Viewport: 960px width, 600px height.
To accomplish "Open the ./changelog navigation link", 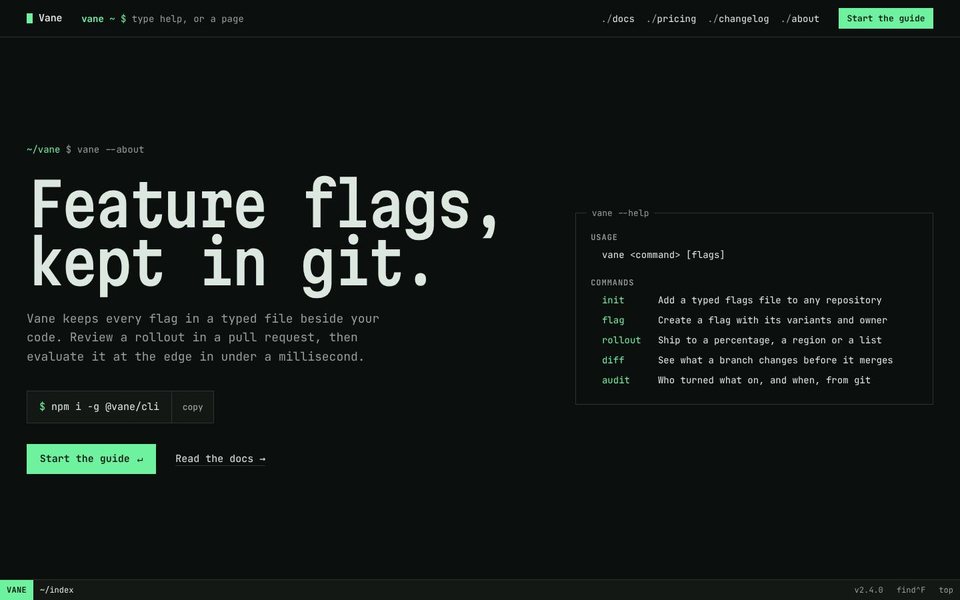I will click(x=738, y=19).
